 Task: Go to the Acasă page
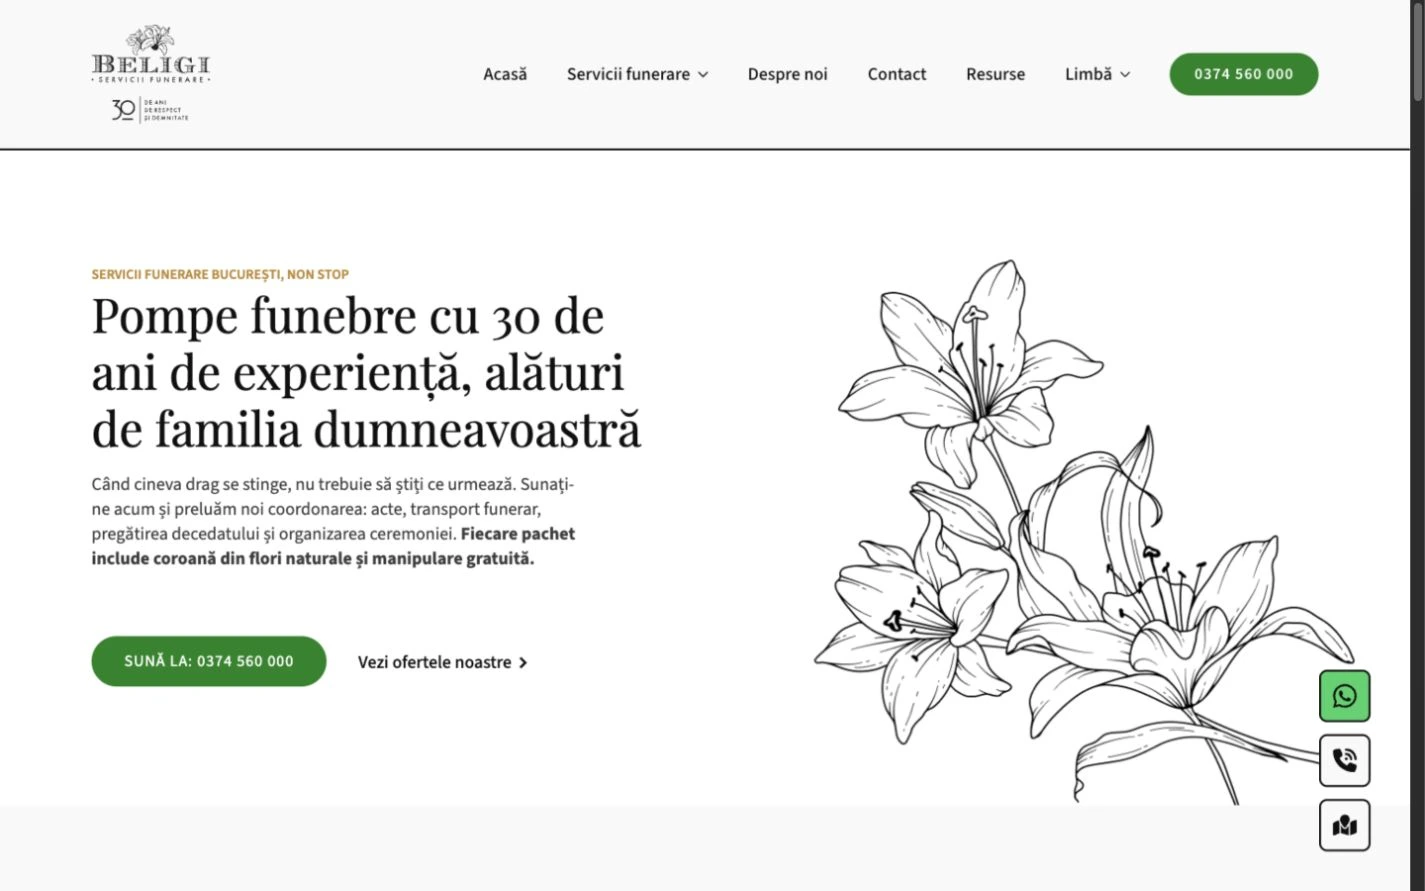coord(505,74)
